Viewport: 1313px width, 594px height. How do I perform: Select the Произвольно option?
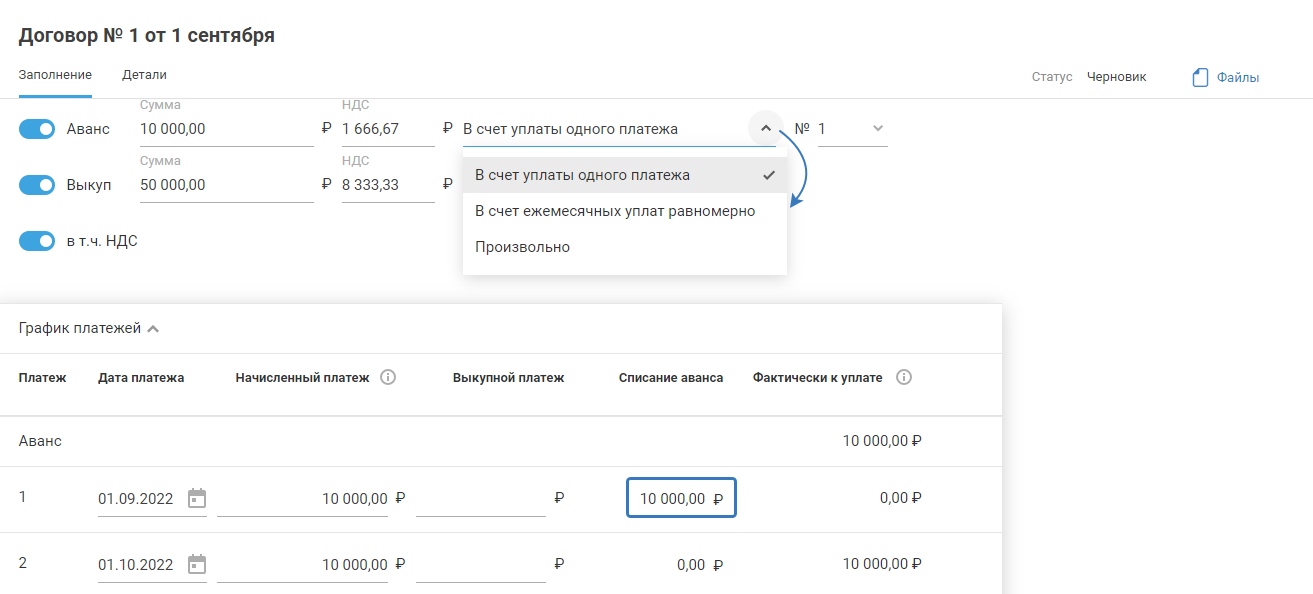[523, 247]
